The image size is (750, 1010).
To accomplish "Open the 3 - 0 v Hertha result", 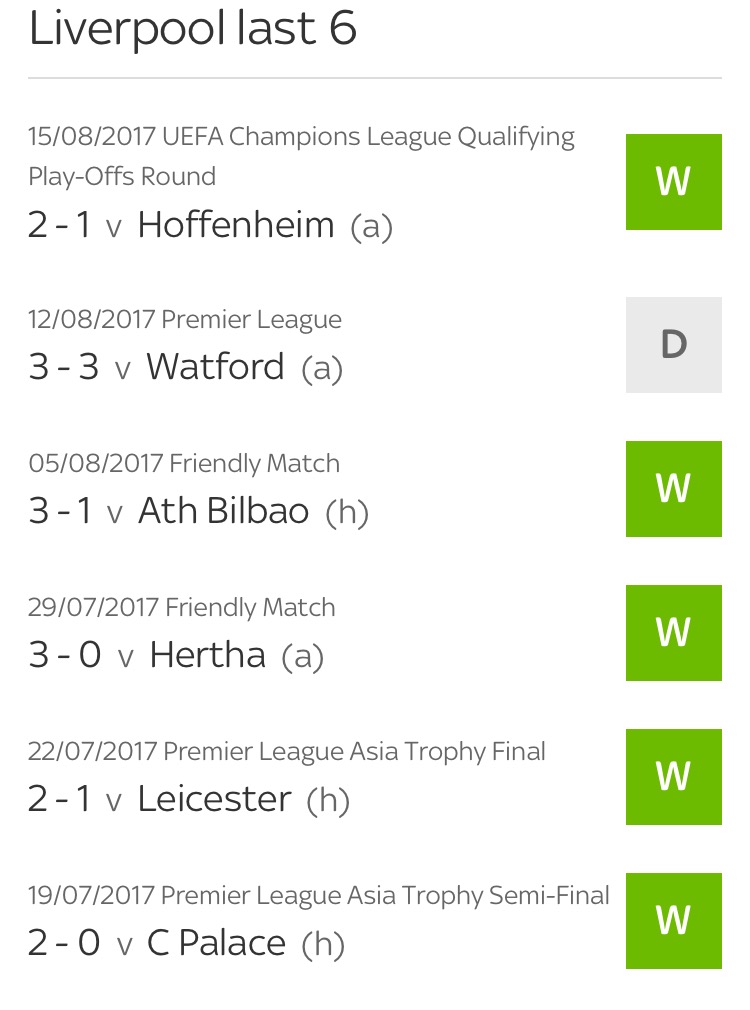I will click(176, 655).
